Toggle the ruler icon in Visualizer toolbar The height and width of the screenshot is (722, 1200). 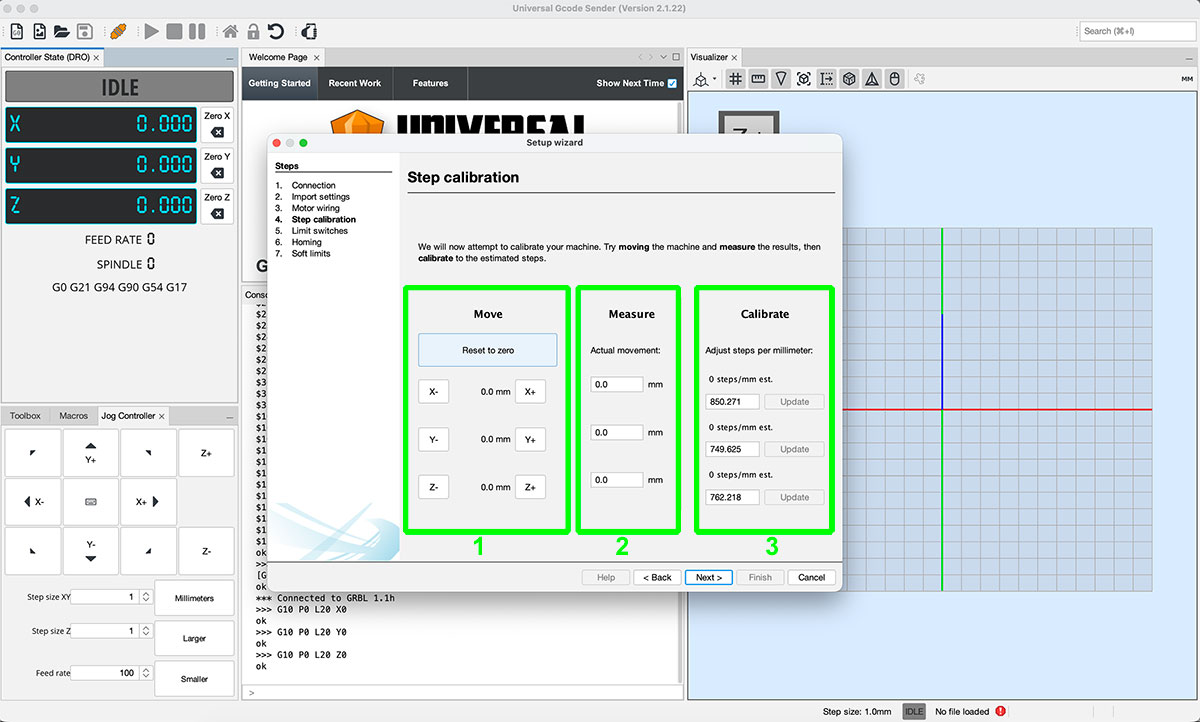pos(758,79)
